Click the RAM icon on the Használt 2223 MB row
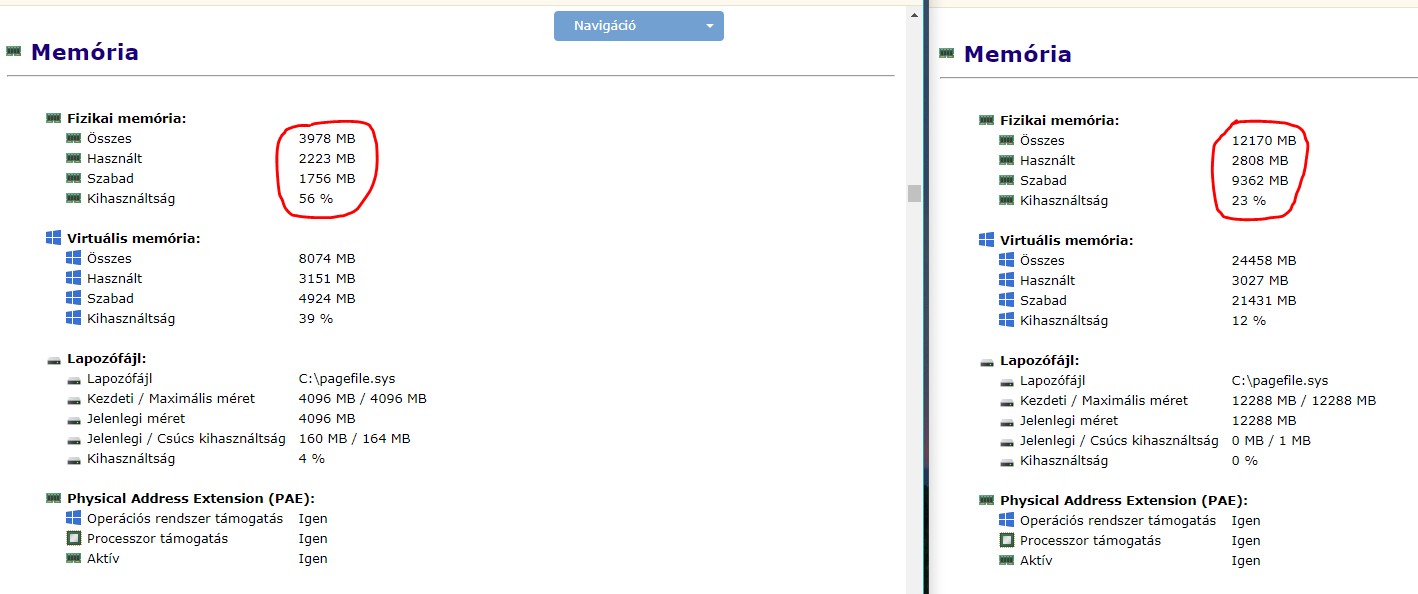 click(74, 158)
